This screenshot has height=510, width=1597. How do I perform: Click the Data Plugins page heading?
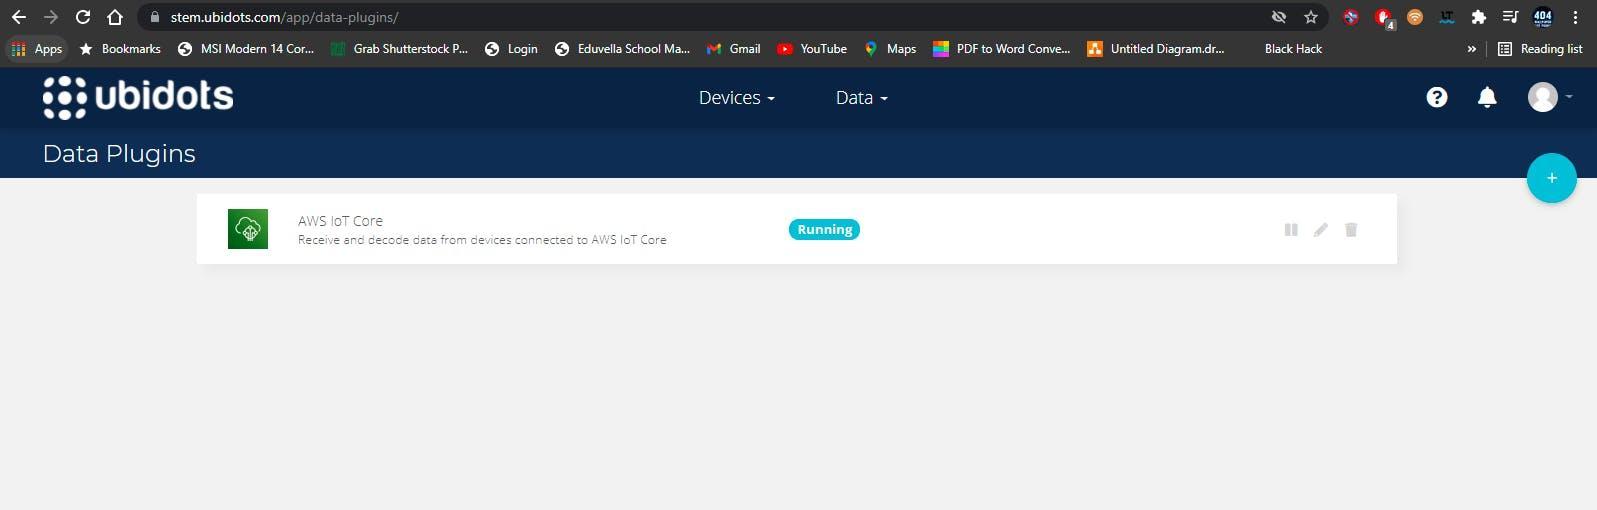119,154
